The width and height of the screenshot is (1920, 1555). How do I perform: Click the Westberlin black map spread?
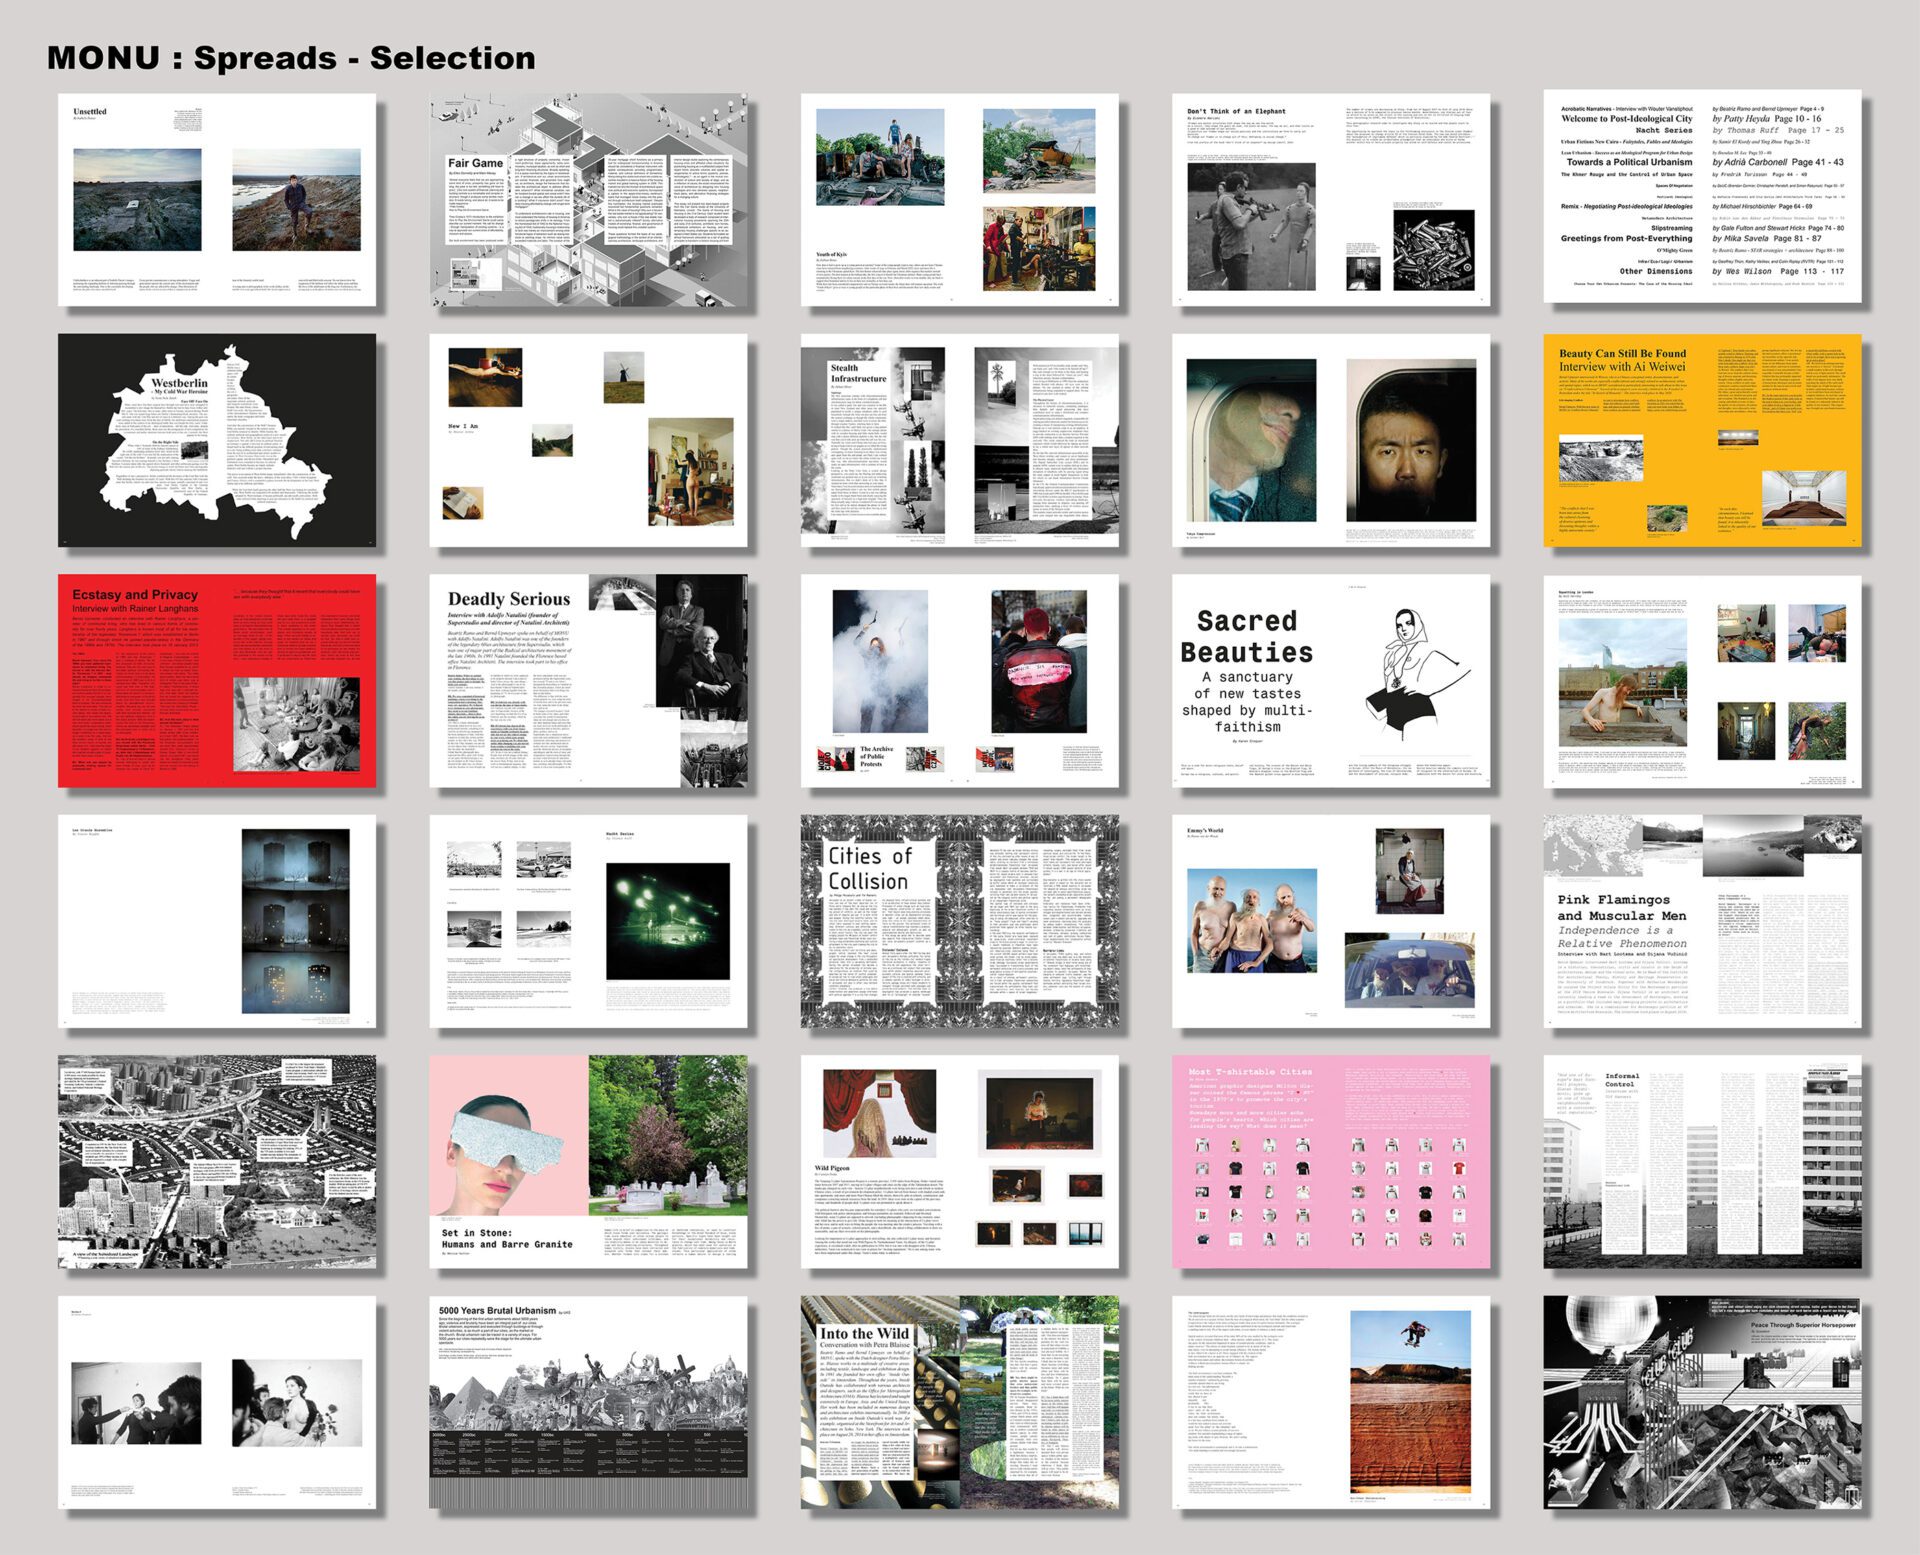[217, 440]
